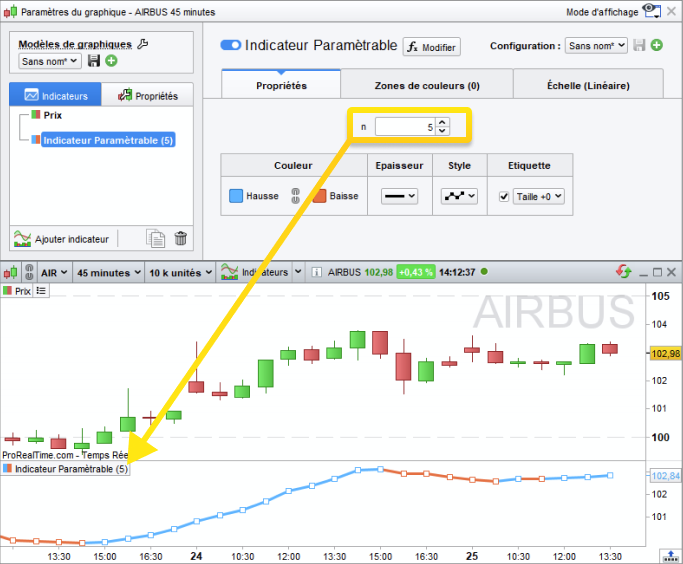This screenshot has width=683, height=564.
Task: Open the 45 minutes timeframe dropdown
Action: tap(108, 273)
